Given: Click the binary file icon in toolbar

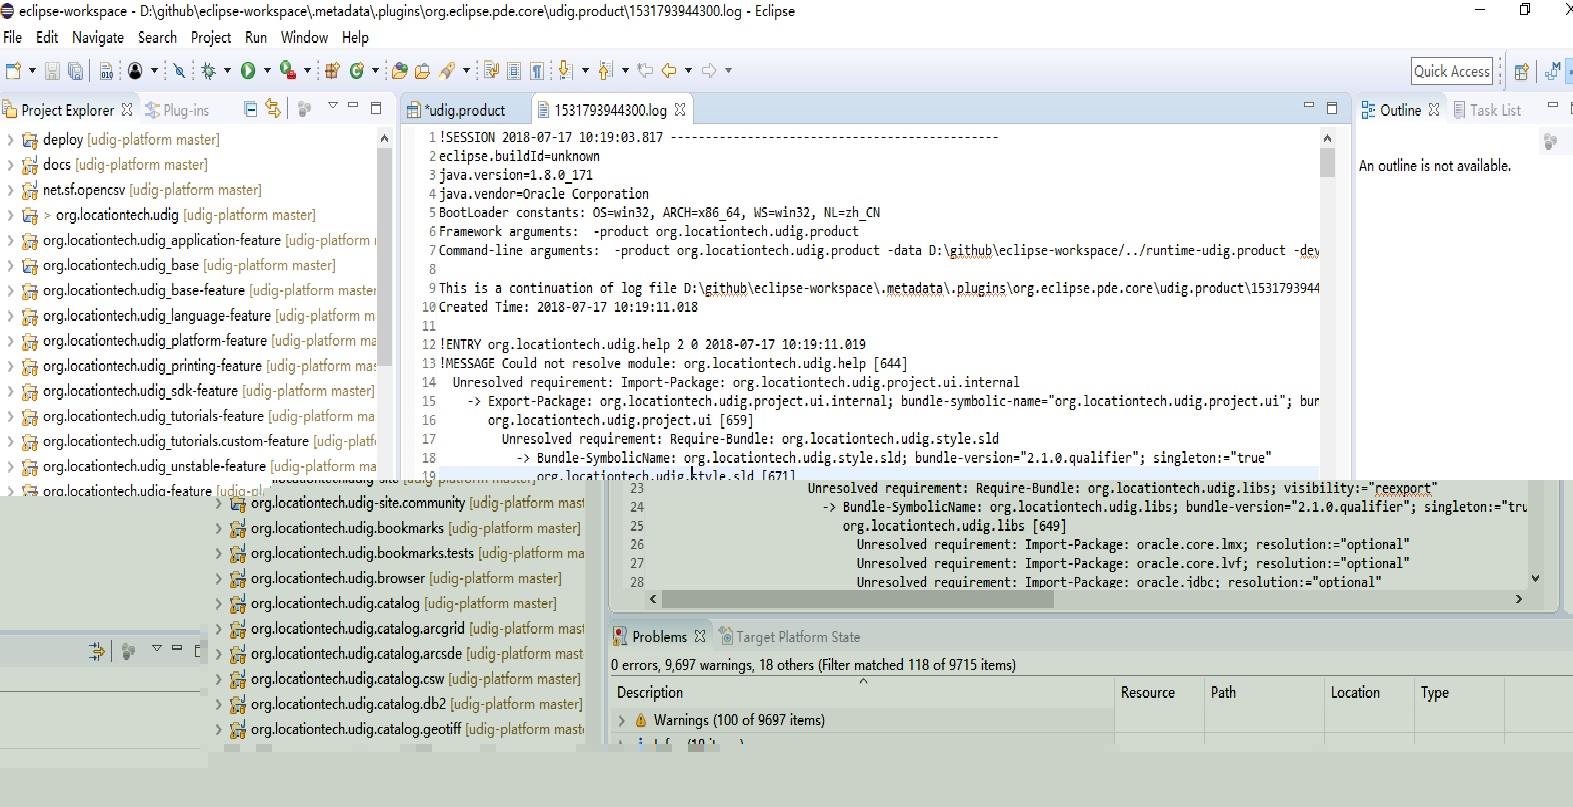Looking at the screenshot, I should (x=106, y=71).
